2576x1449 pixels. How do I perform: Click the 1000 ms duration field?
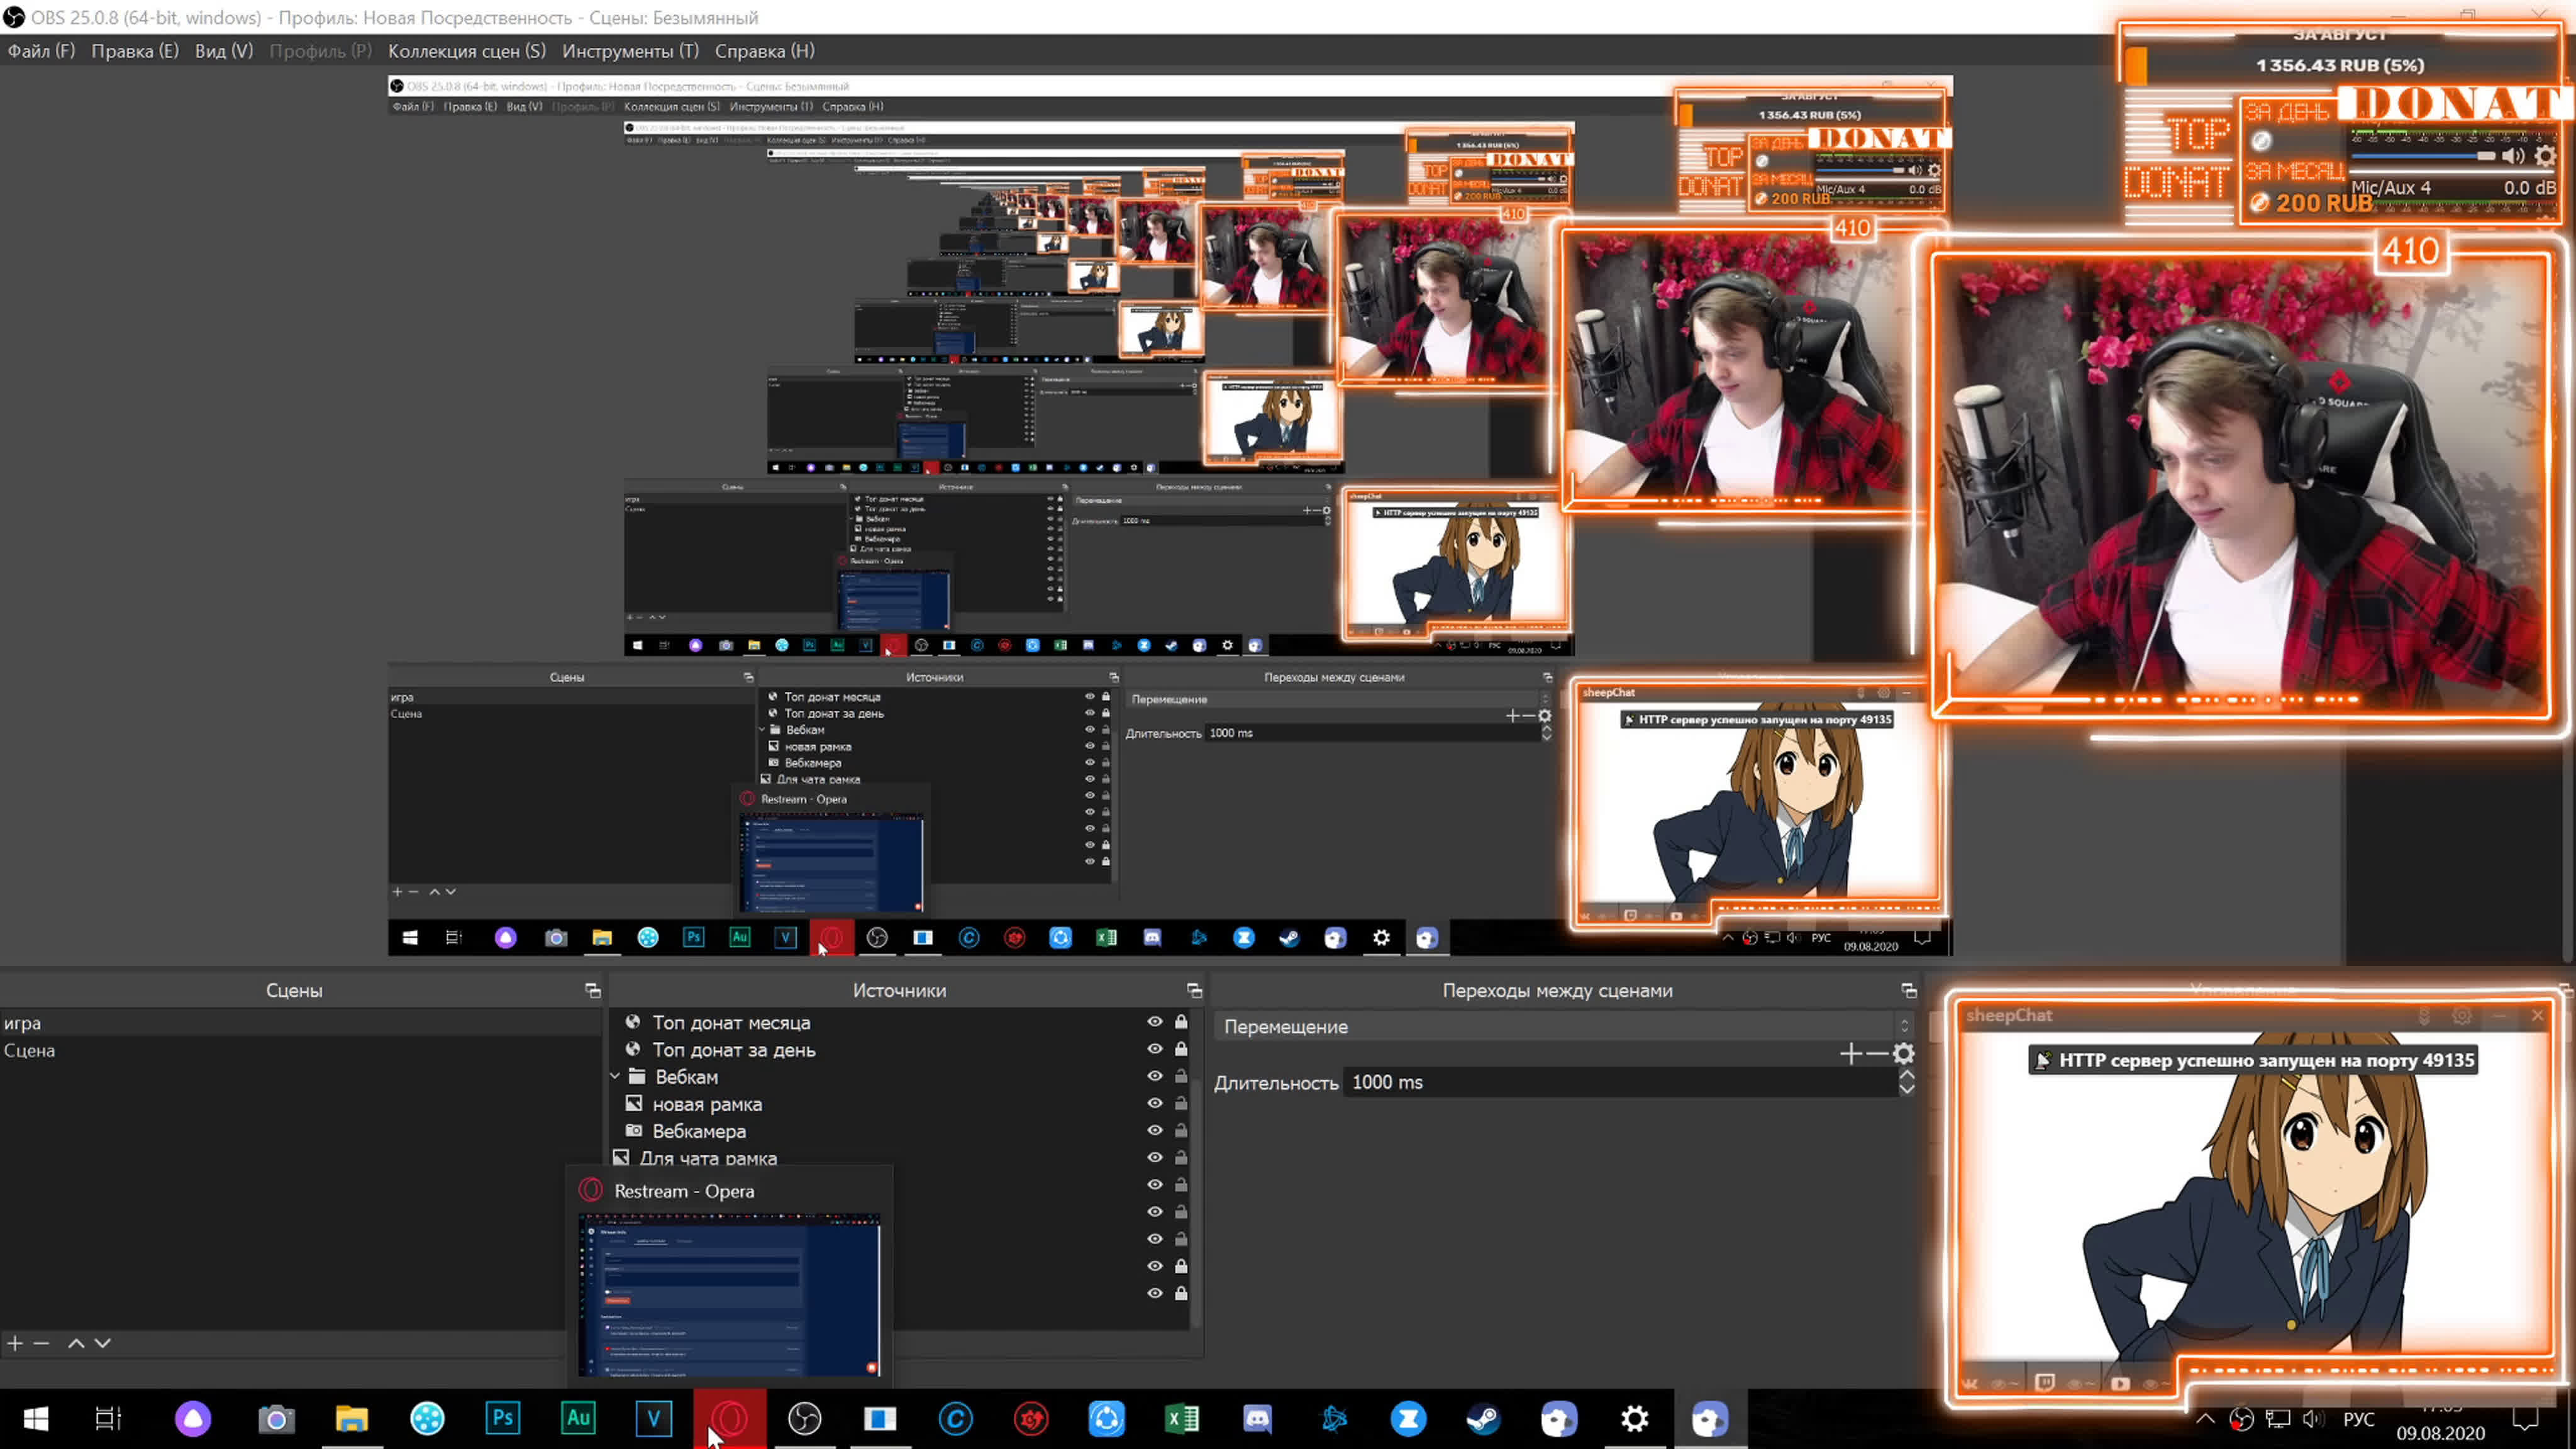coord(1620,1082)
